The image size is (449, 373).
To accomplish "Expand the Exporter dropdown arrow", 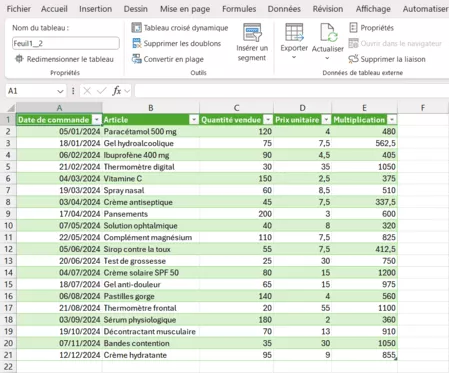I will [294, 57].
